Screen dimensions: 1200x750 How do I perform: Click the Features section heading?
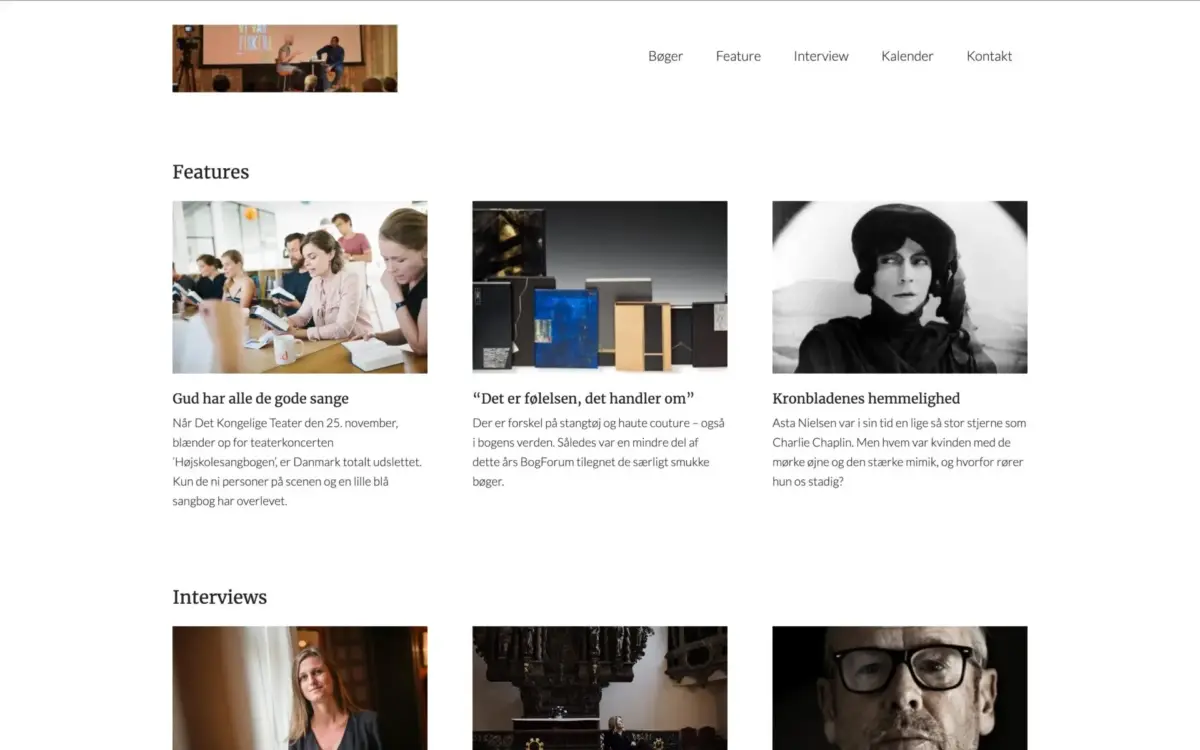(x=211, y=172)
